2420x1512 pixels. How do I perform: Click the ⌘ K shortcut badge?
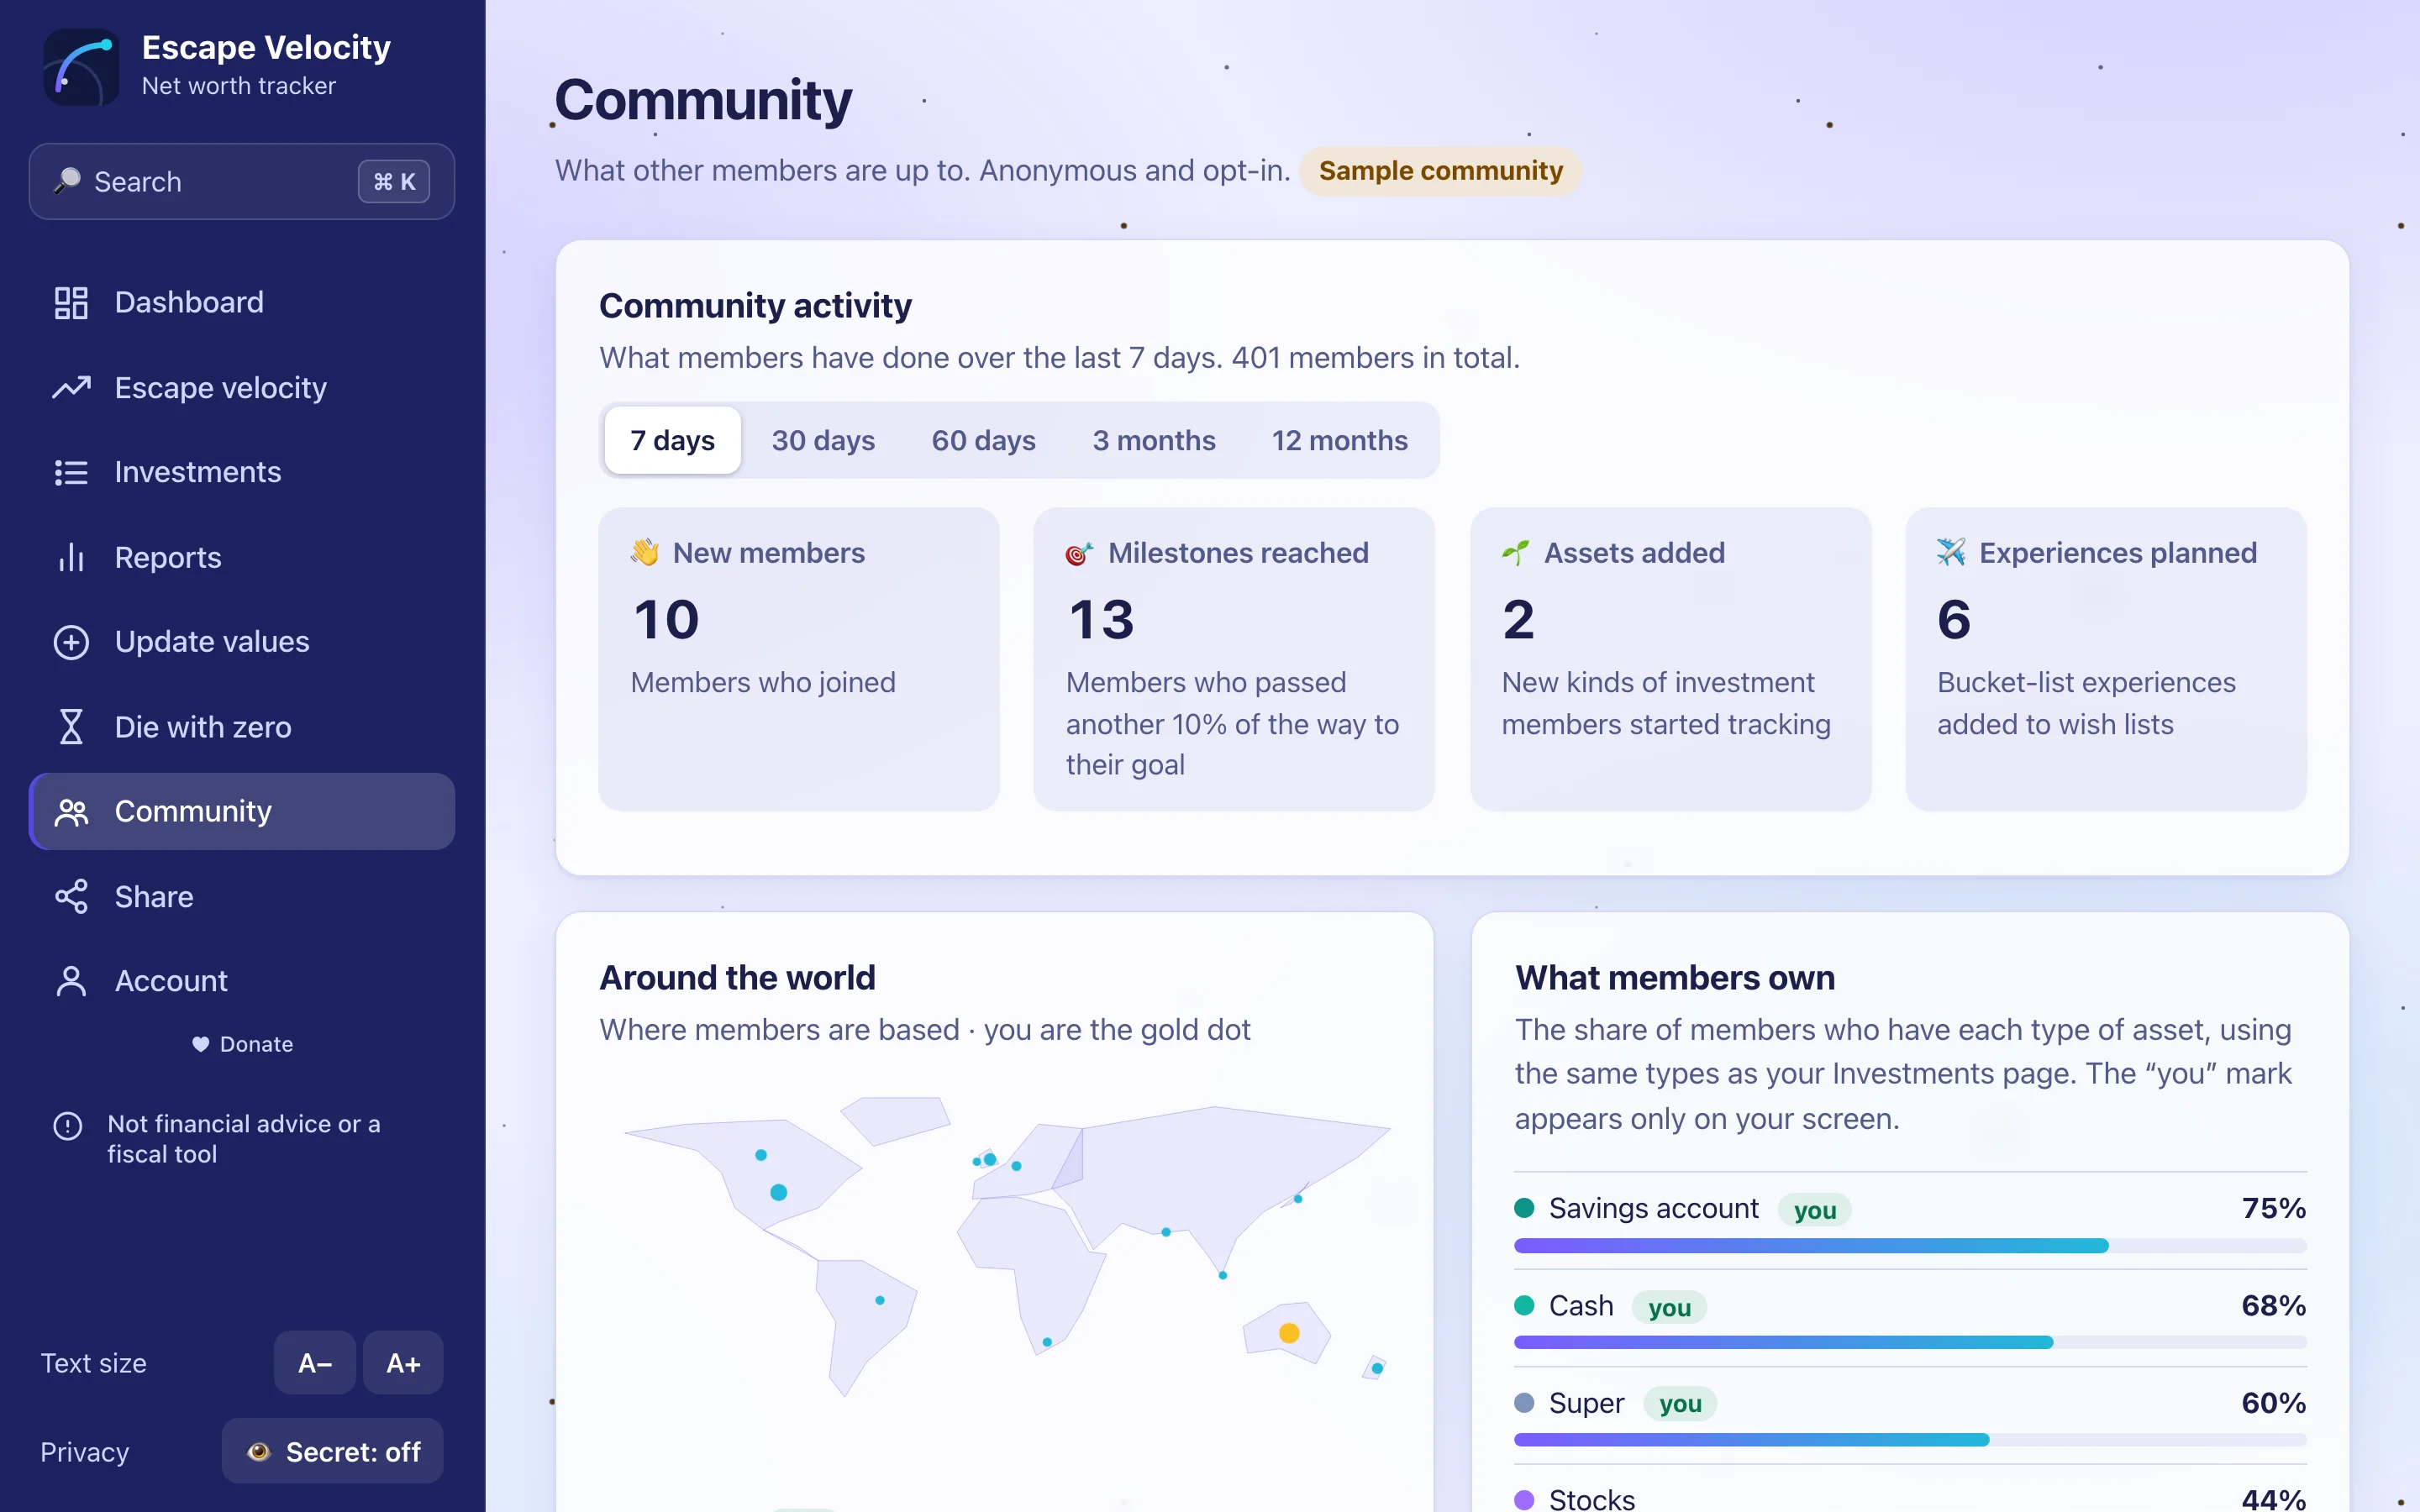(x=394, y=182)
